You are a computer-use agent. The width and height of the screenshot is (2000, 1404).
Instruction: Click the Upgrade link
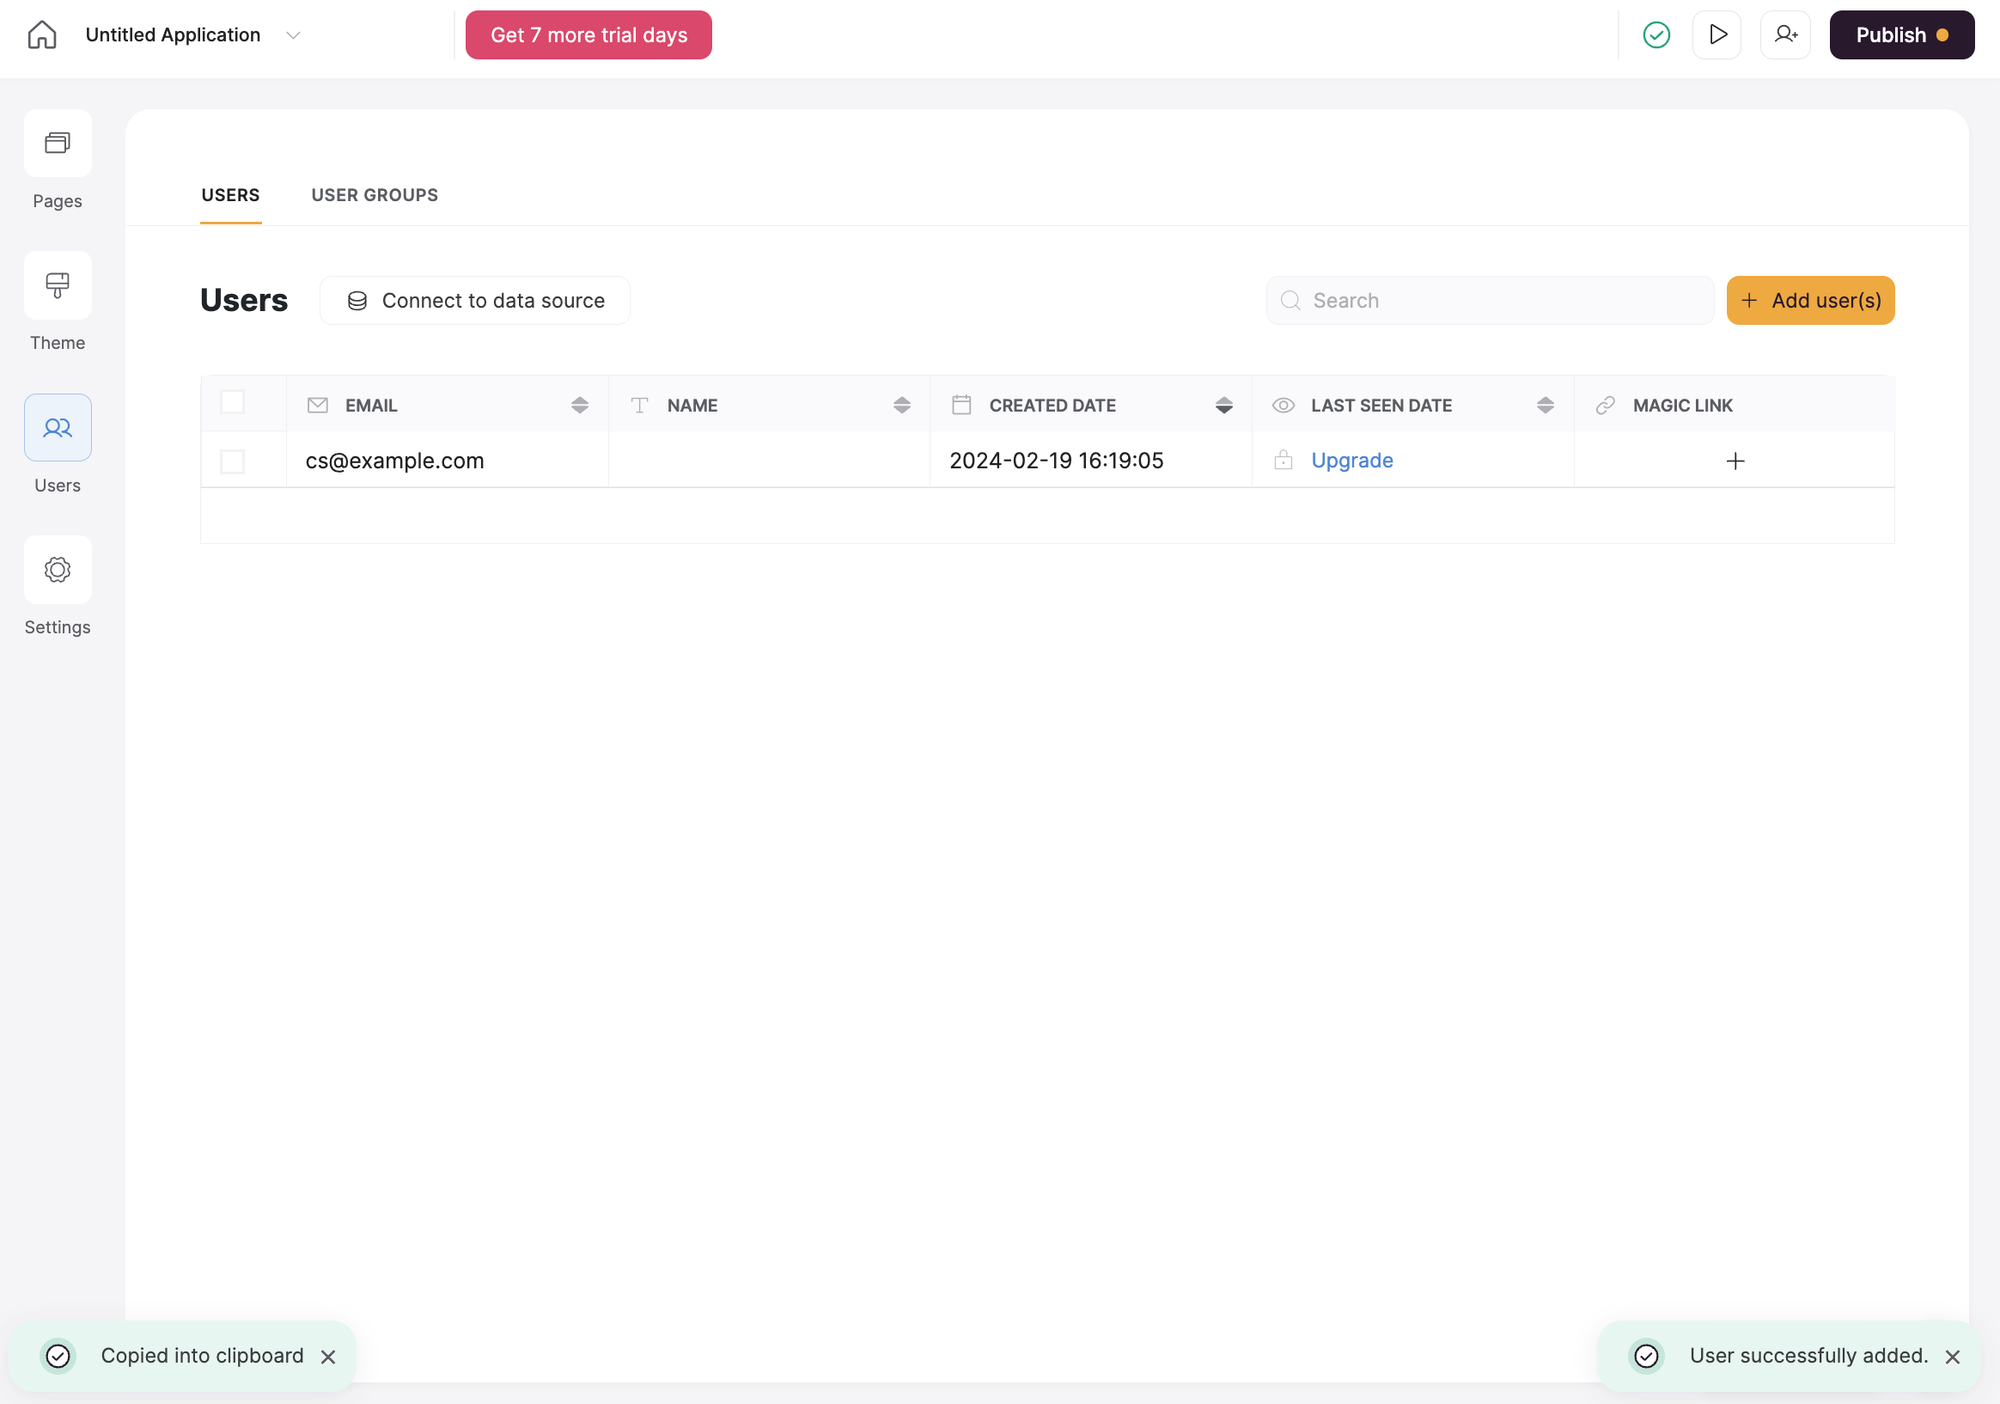coord(1352,461)
